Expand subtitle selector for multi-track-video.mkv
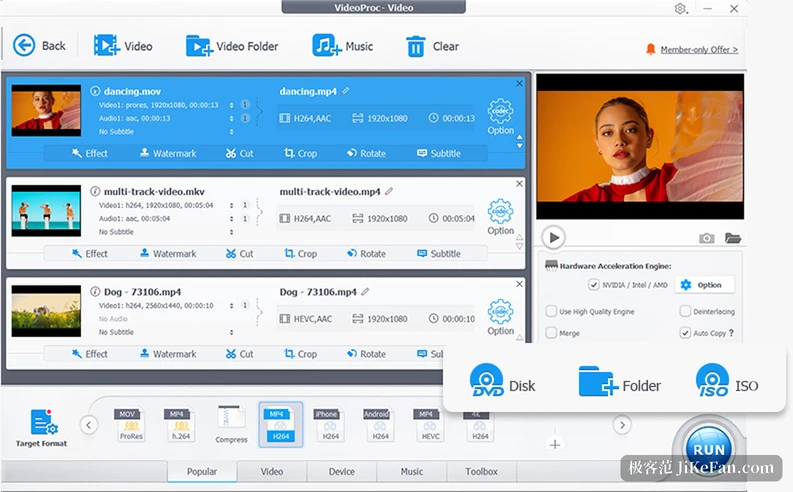The width and height of the screenshot is (793, 492). (x=232, y=232)
